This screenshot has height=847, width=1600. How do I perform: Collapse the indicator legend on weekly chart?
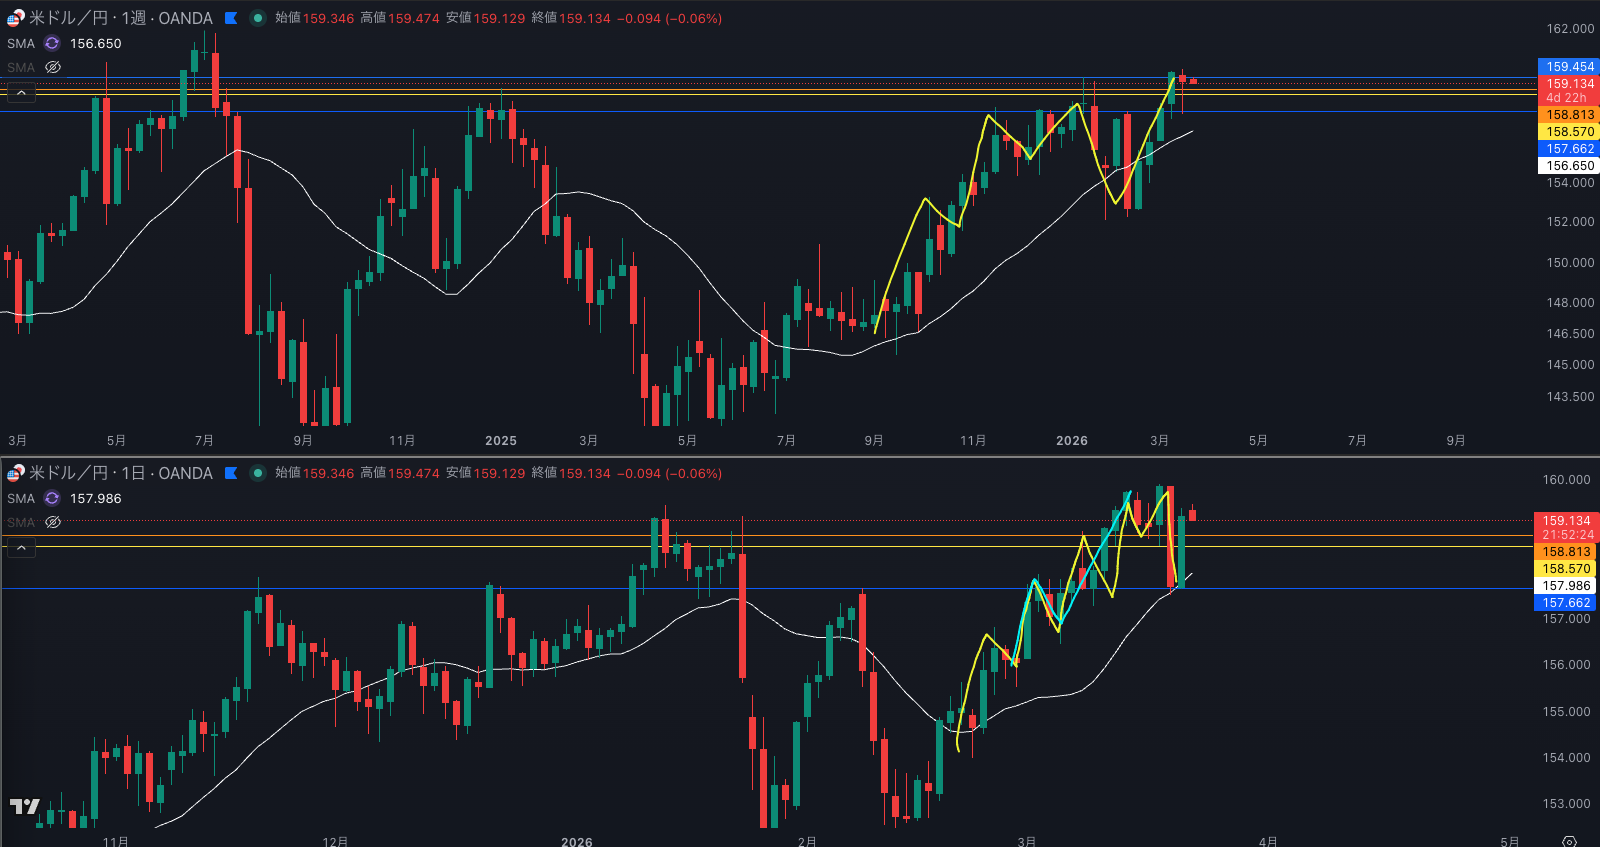(x=21, y=93)
